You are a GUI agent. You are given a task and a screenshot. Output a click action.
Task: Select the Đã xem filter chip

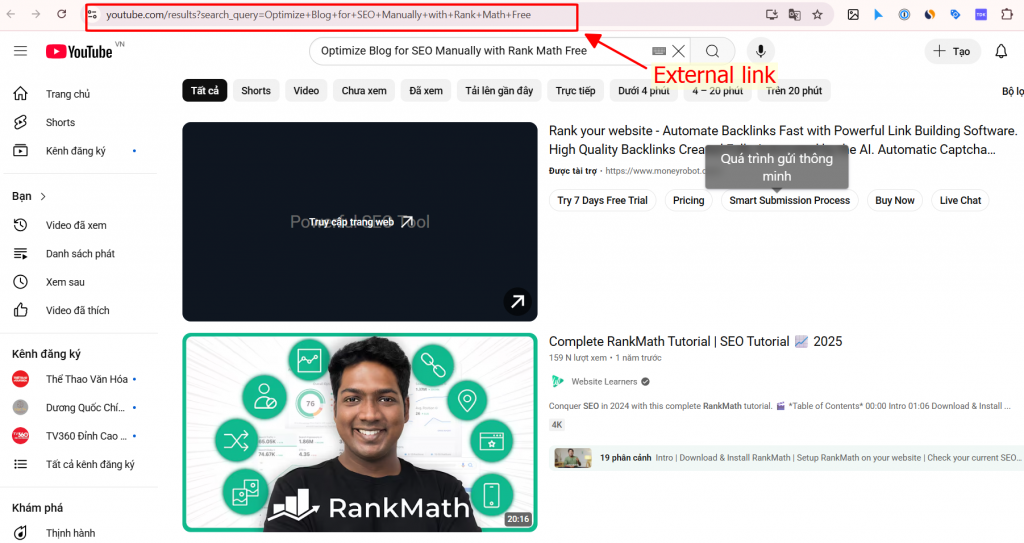click(x=426, y=91)
